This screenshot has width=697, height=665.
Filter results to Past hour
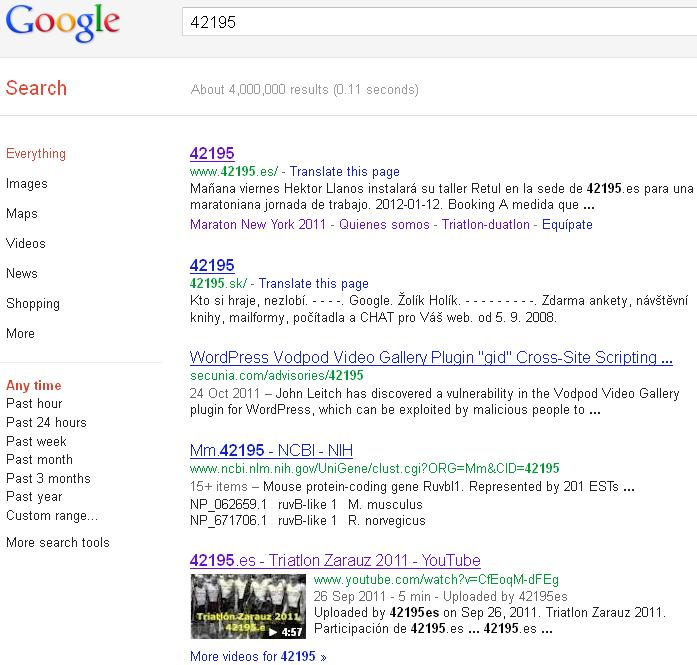(34, 404)
